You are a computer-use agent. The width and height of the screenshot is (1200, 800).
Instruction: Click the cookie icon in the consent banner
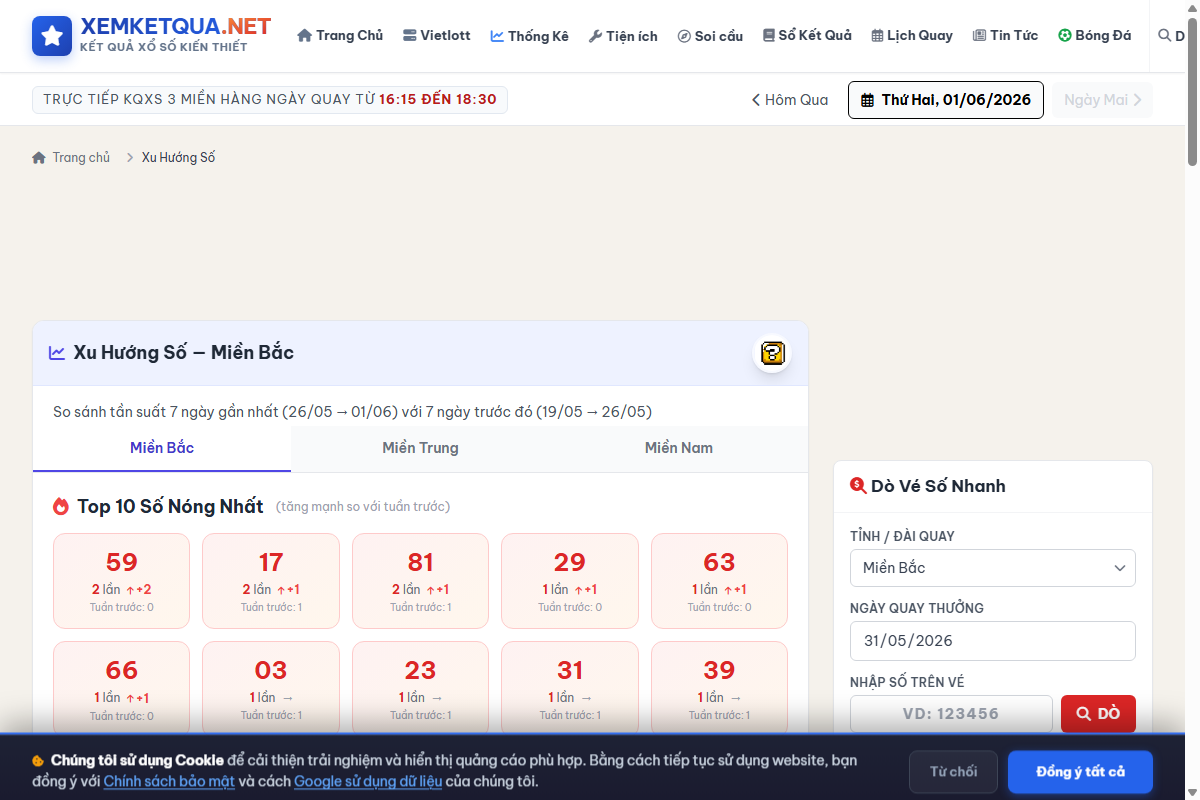[38, 761]
